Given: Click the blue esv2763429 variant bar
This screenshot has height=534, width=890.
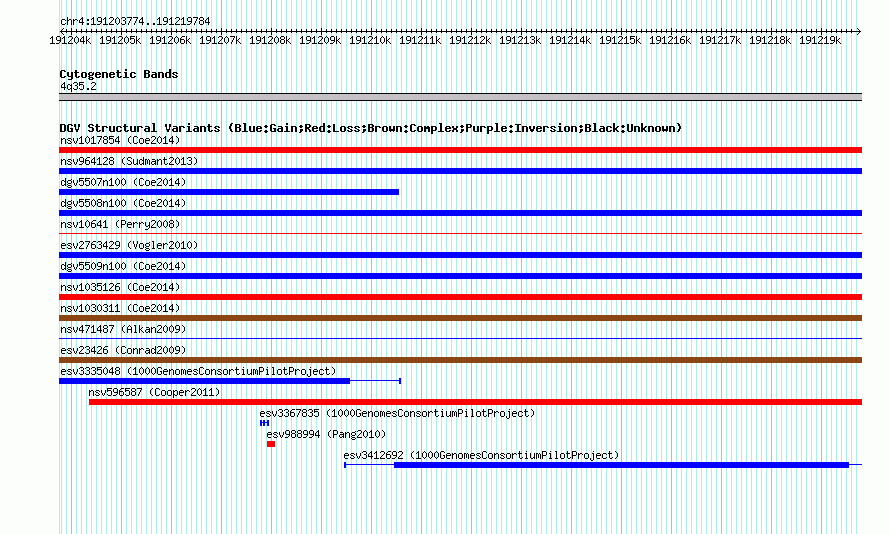Looking at the screenshot, I should click(460, 255).
